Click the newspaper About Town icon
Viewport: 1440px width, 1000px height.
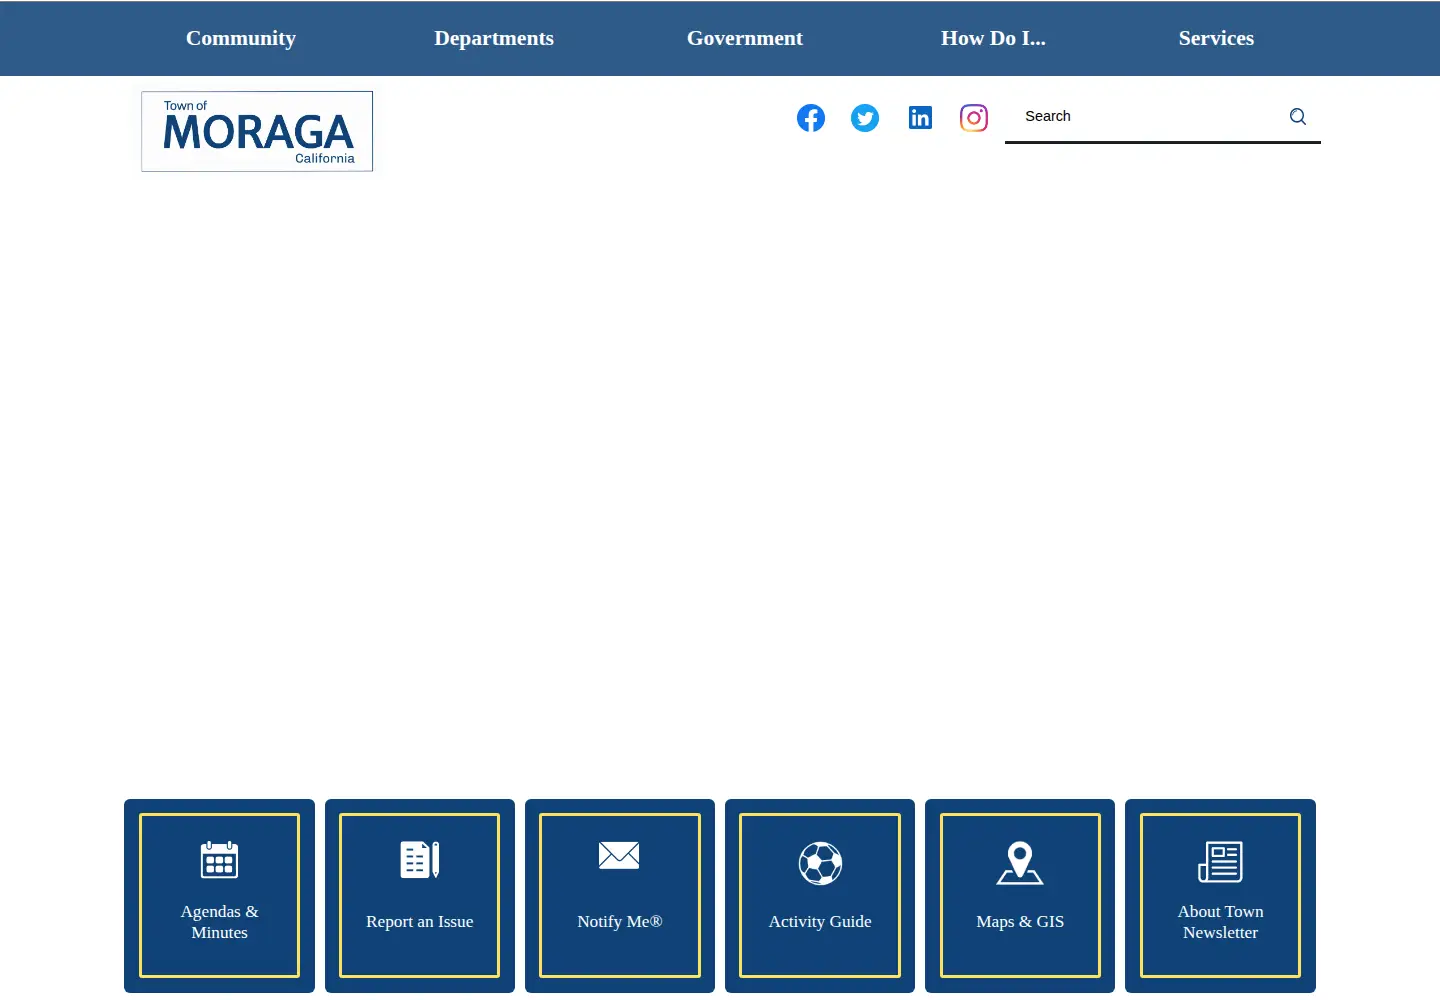(x=1220, y=862)
